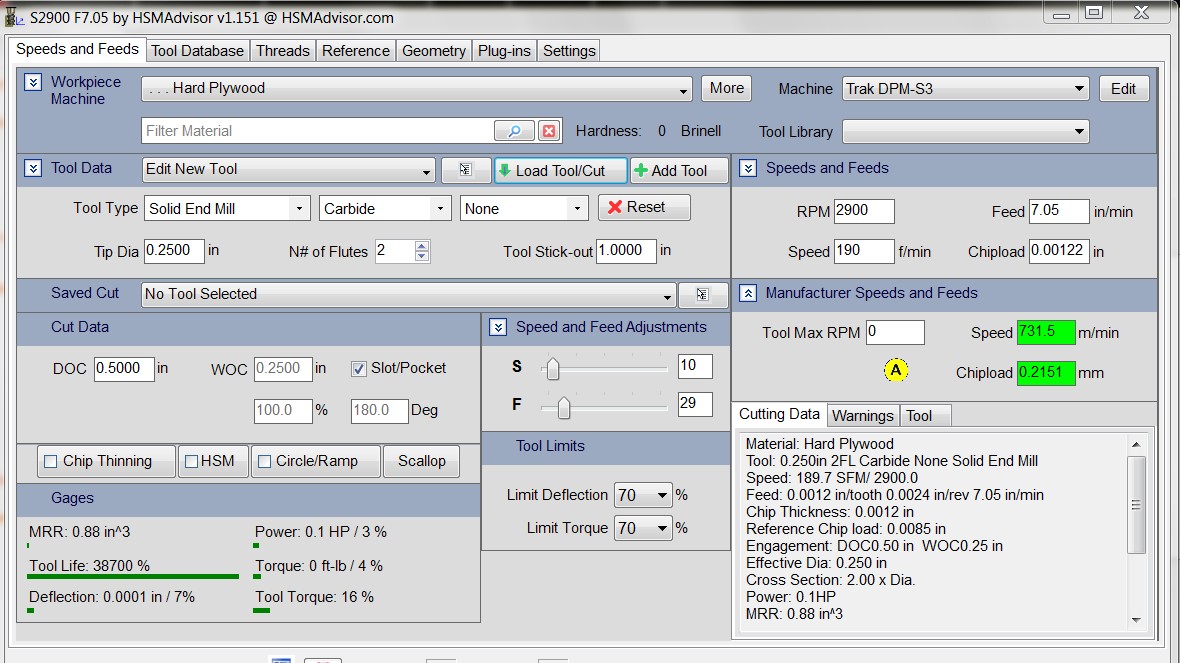The image size is (1180, 663).
Task: Enable the Chip Thinning checkbox
Action: point(51,461)
